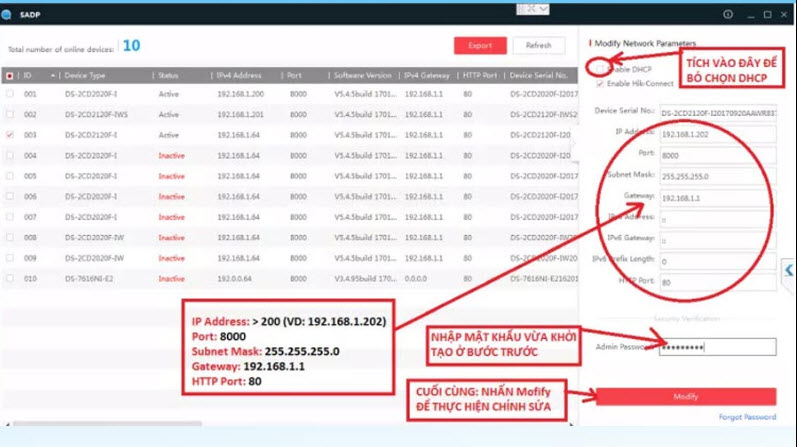Click into the Subnet Mask field
Image resolution: width=799 pixels, height=447 pixels.
click(x=717, y=176)
